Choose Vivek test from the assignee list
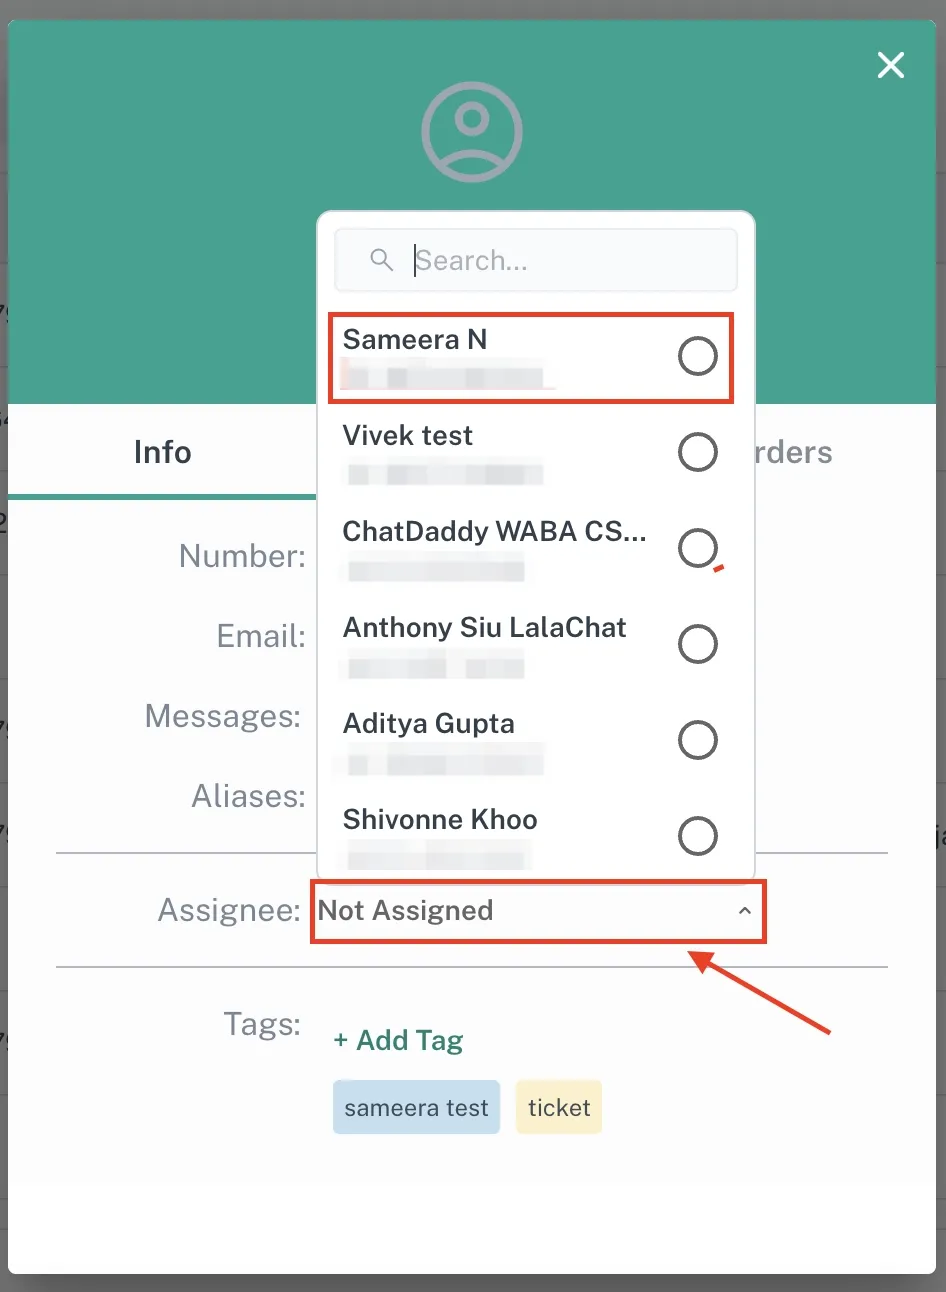This screenshot has height=1292, width=946. 408,436
